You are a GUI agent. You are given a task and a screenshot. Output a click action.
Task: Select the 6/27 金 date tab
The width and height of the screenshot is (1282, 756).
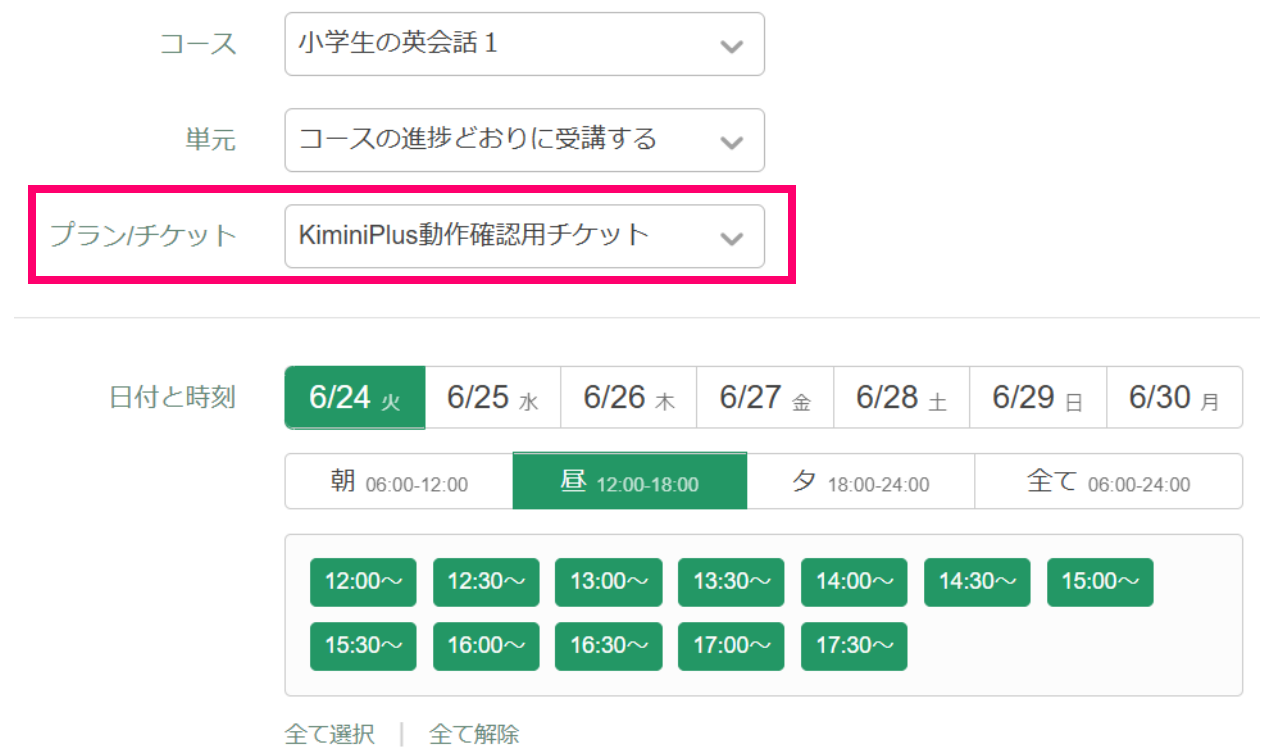pos(765,398)
